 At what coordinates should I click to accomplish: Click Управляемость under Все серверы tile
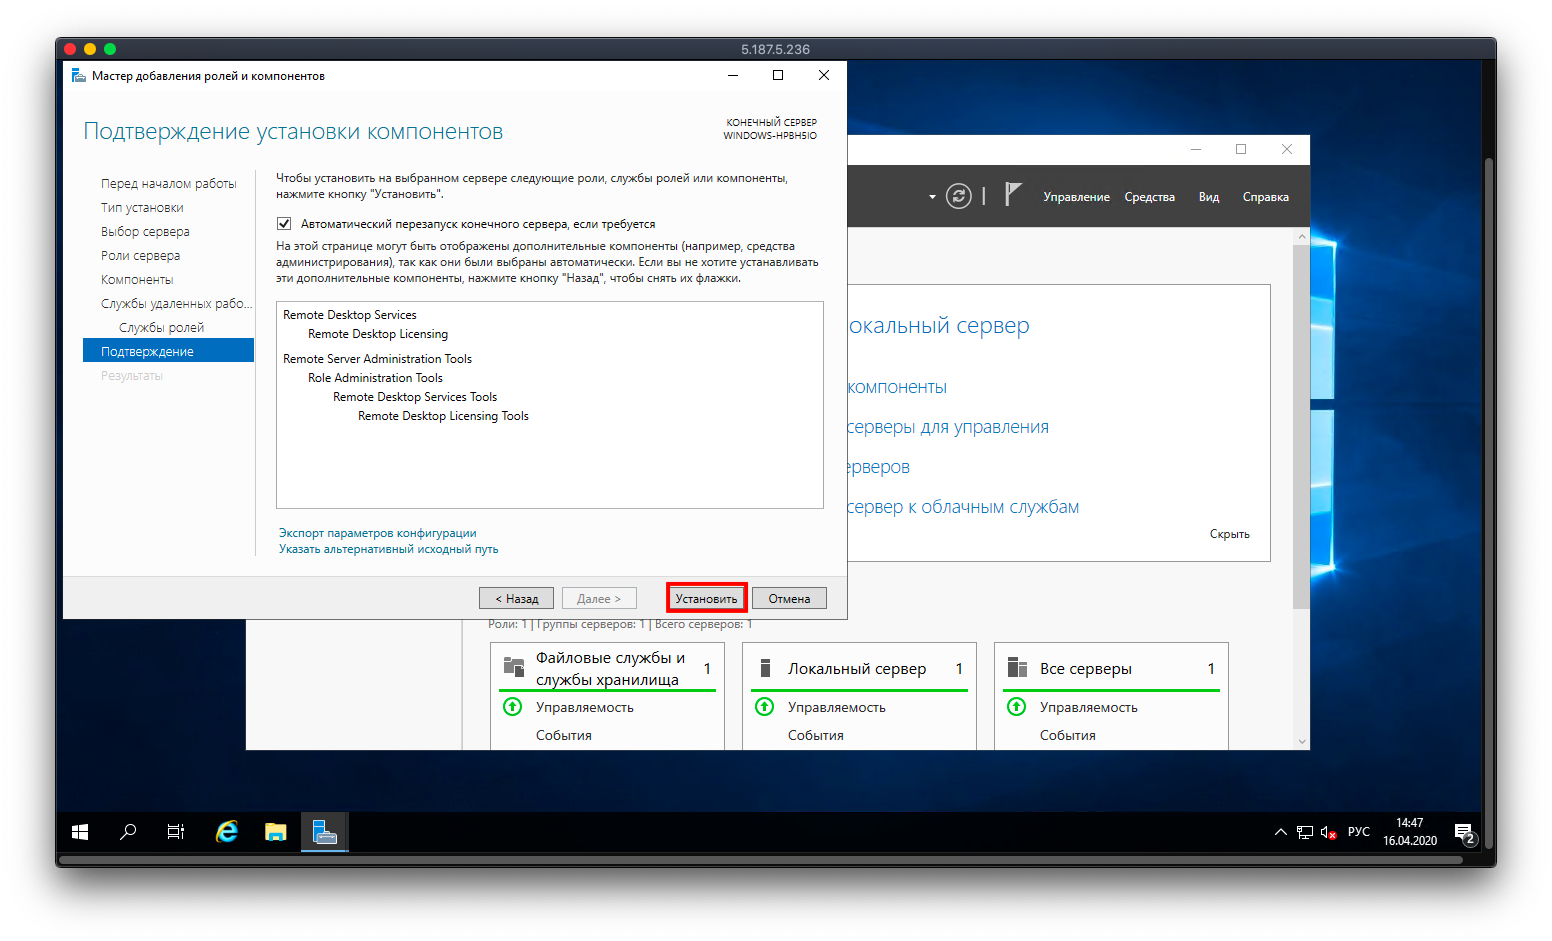pyautogui.click(x=1089, y=707)
